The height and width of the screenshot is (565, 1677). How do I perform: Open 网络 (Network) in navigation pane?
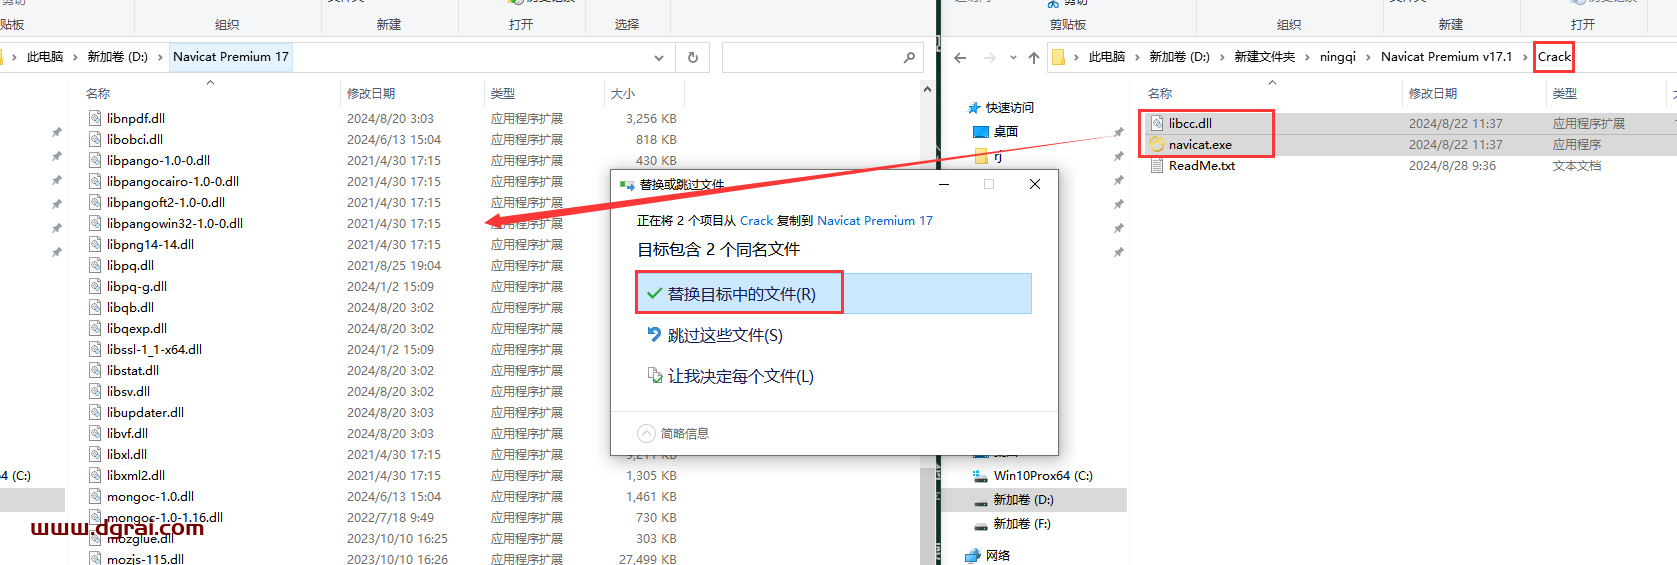point(997,556)
